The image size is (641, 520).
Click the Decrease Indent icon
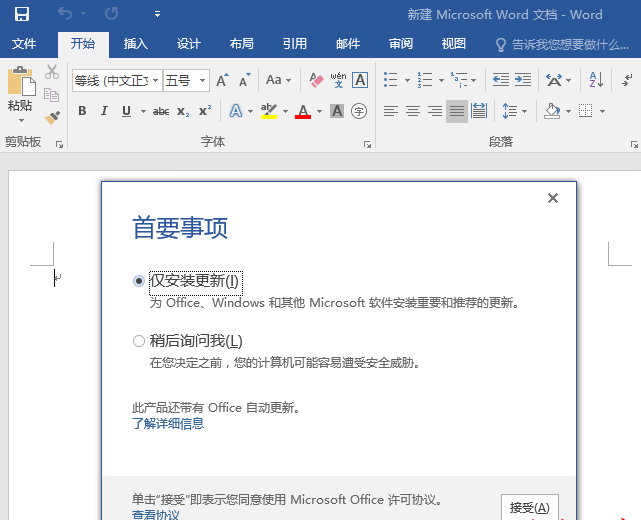(500, 80)
